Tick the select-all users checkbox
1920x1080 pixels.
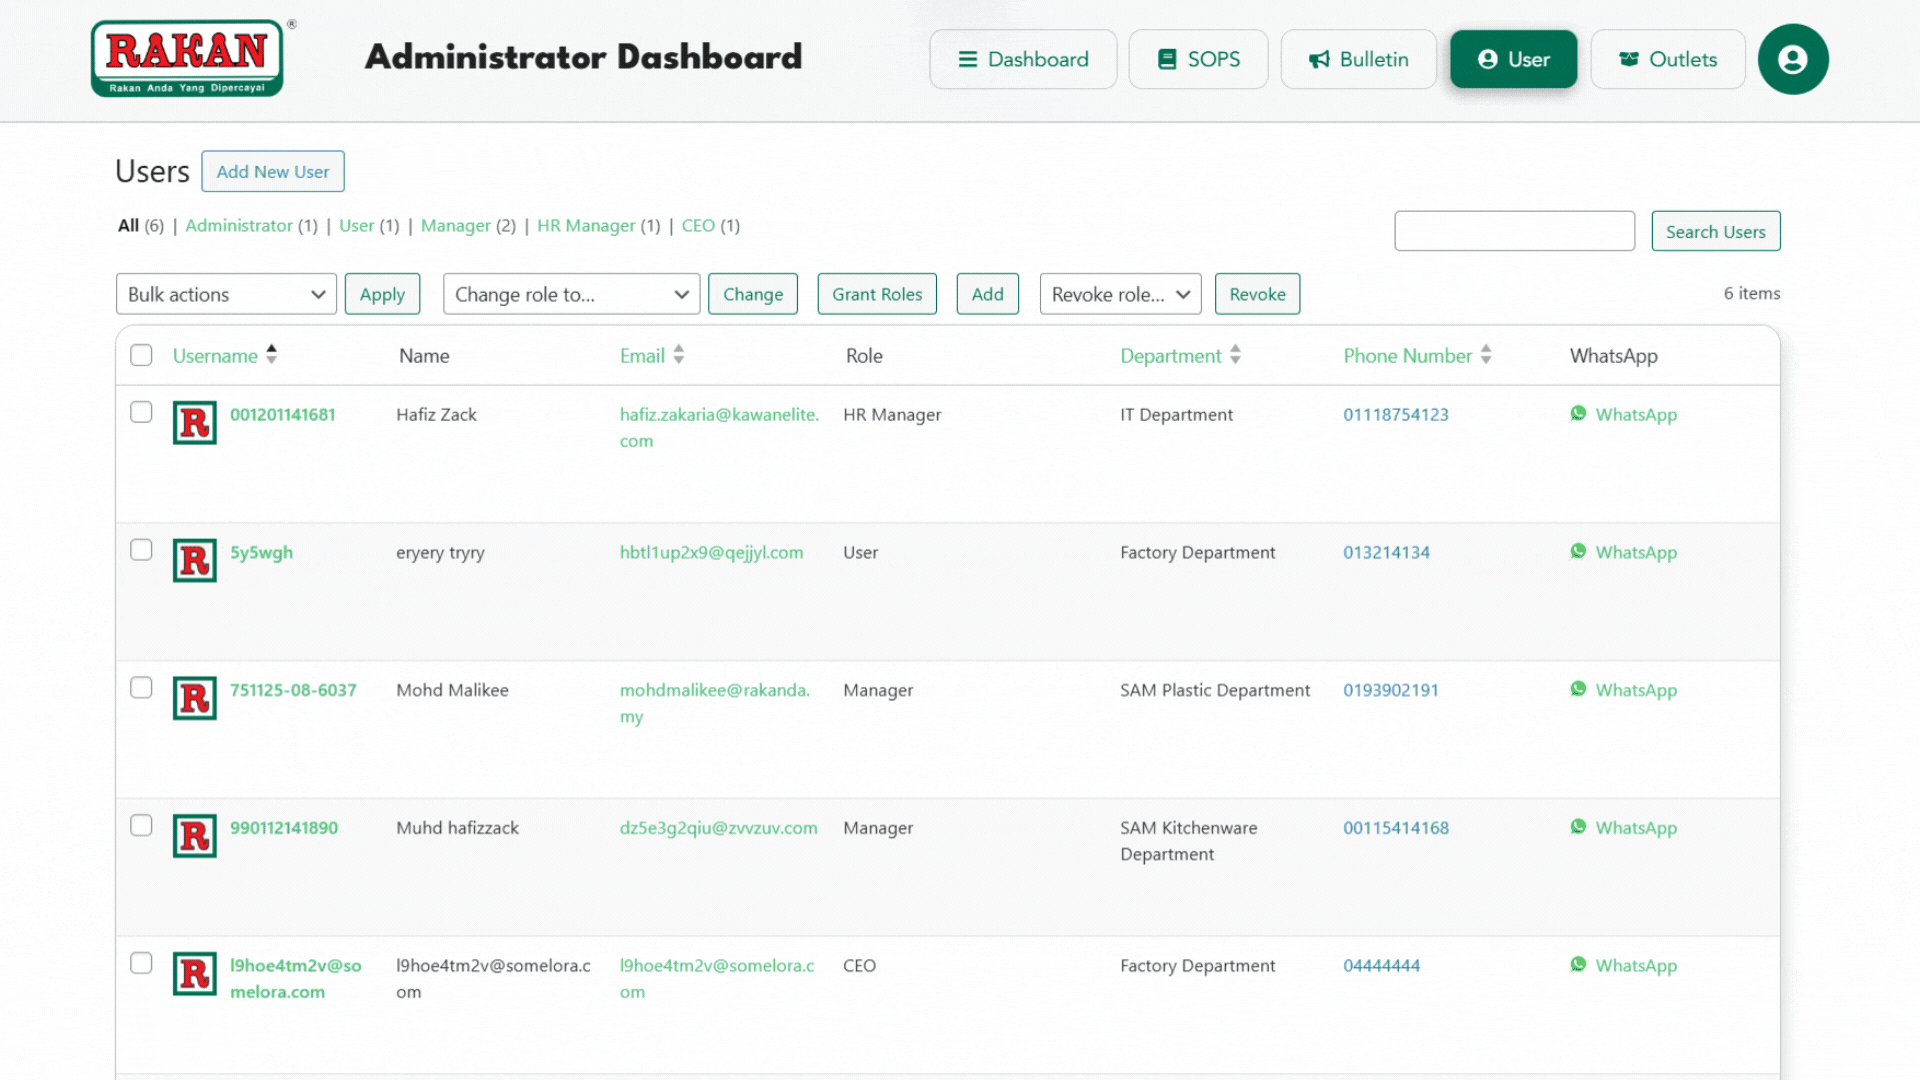(x=141, y=355)
